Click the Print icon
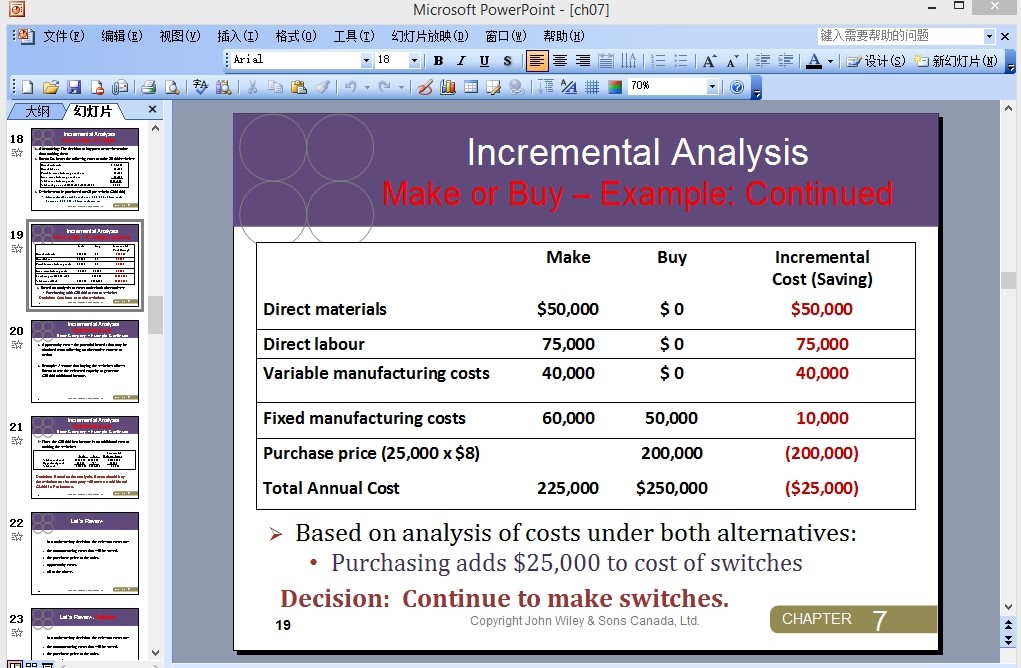 coord(148,87)
